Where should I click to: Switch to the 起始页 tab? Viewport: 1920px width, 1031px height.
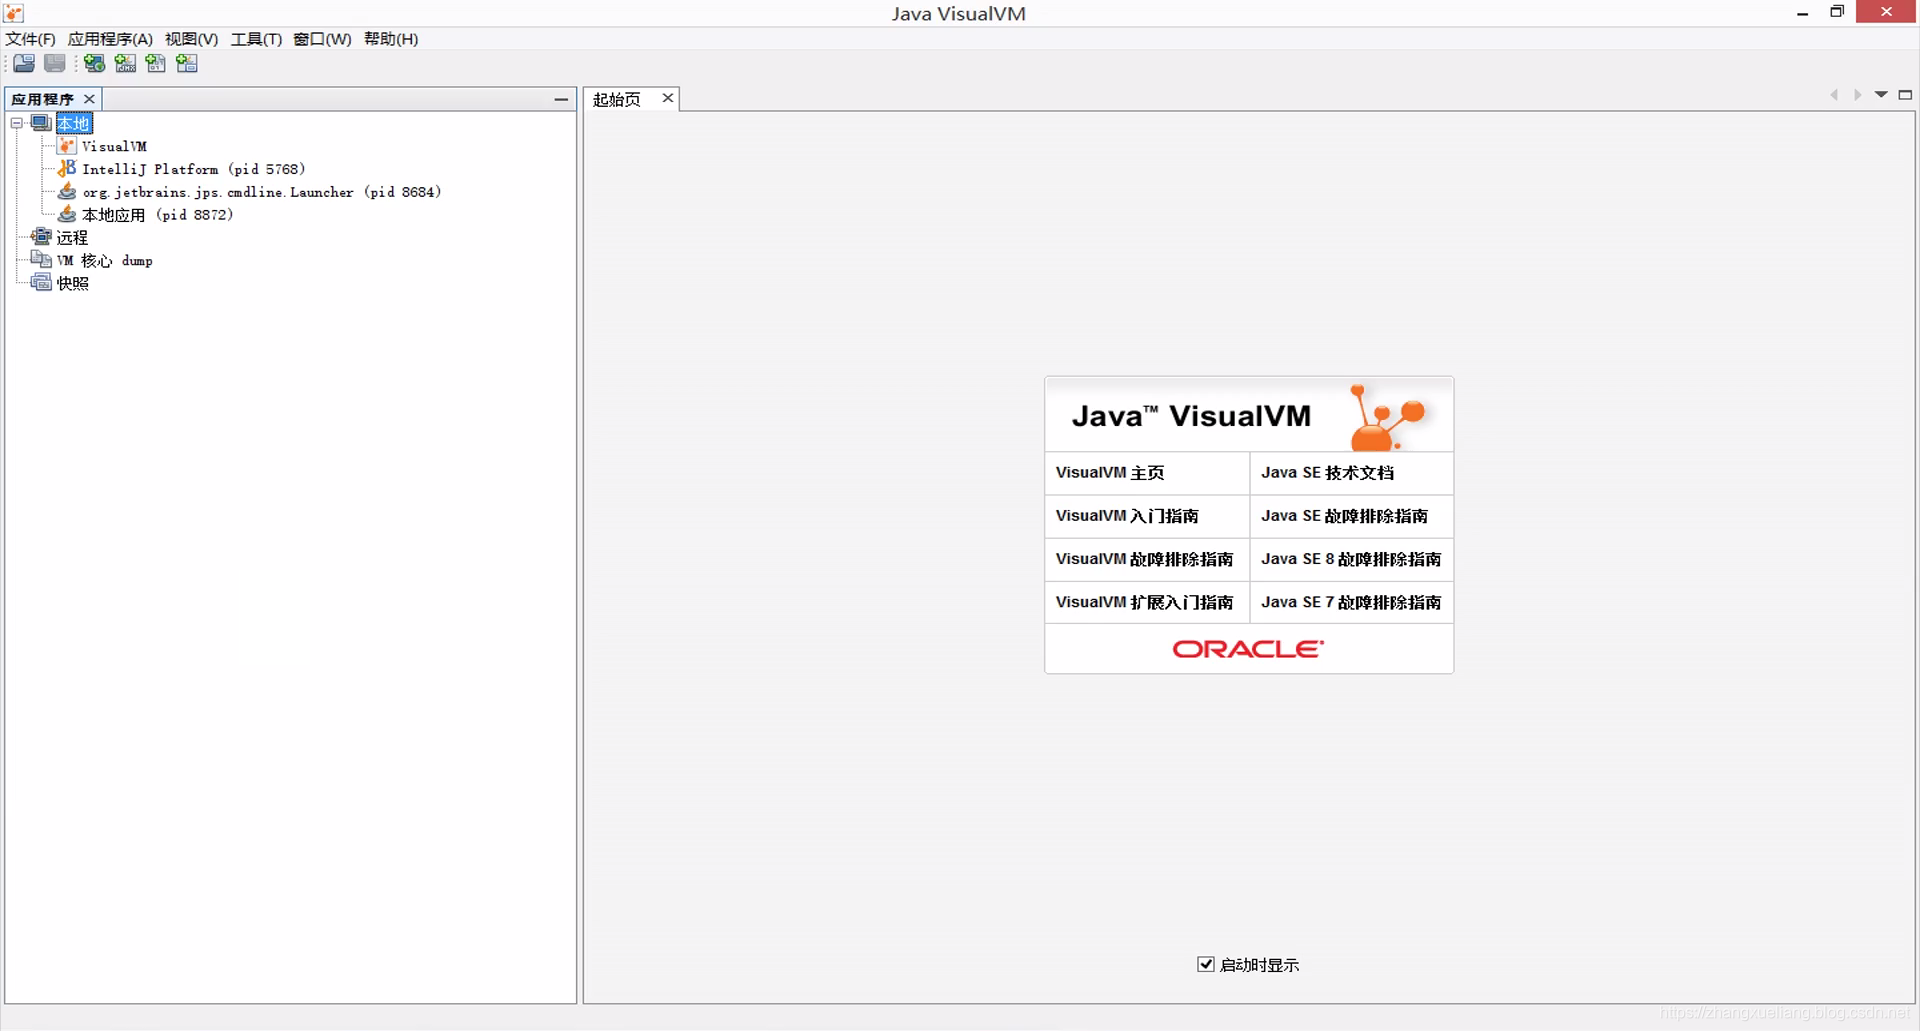click(x=616, y=98)
